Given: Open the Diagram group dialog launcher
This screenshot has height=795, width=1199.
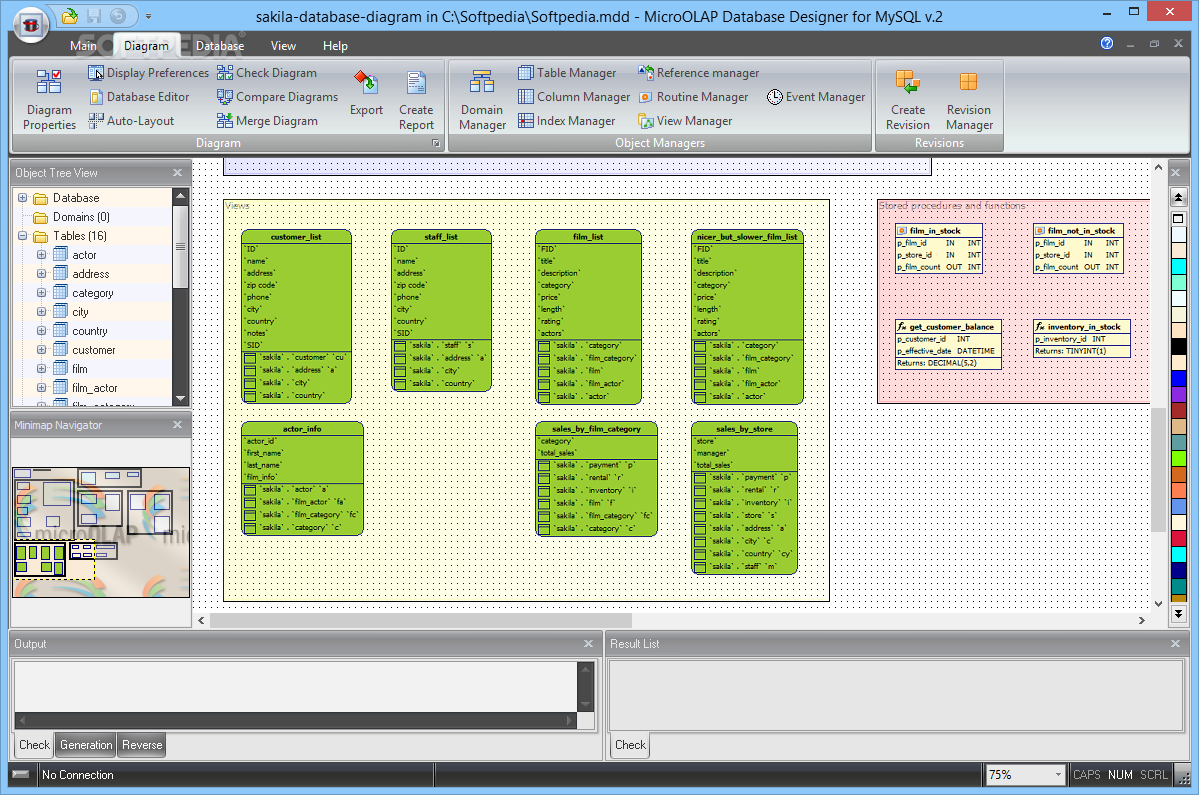Looking at the screenshot, I should pos(436,143).
